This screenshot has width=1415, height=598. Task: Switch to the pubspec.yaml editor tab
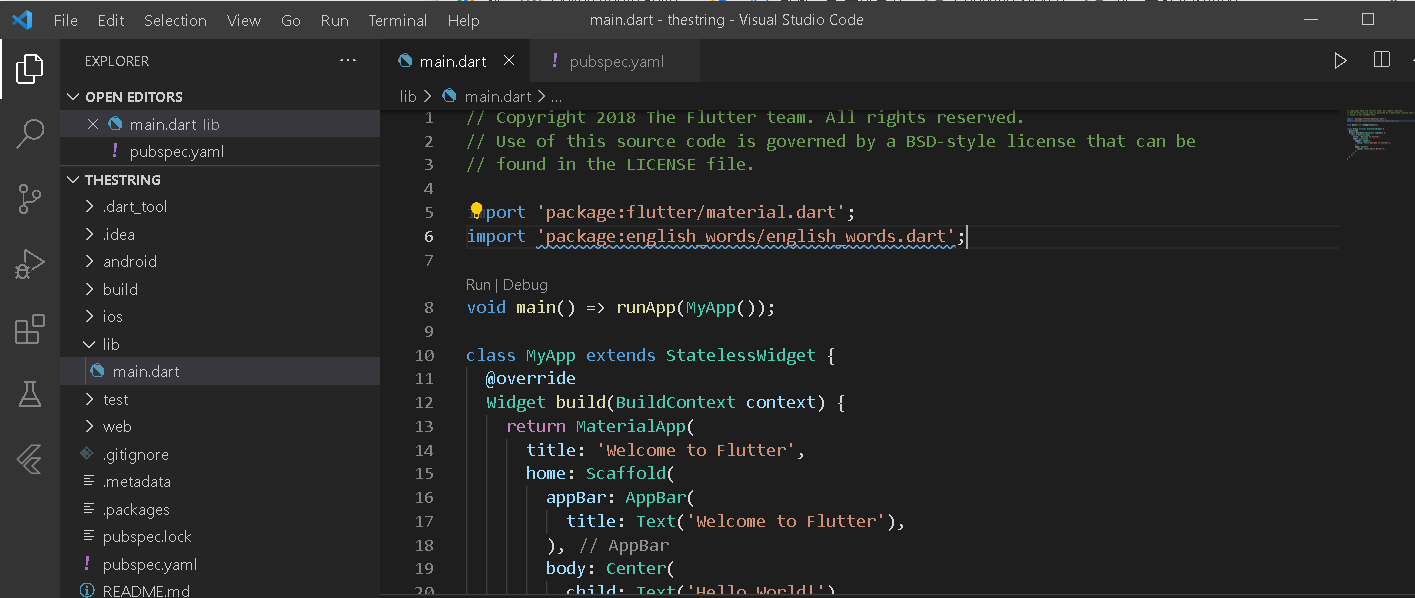pyautogui.click(x=614, y=61)
